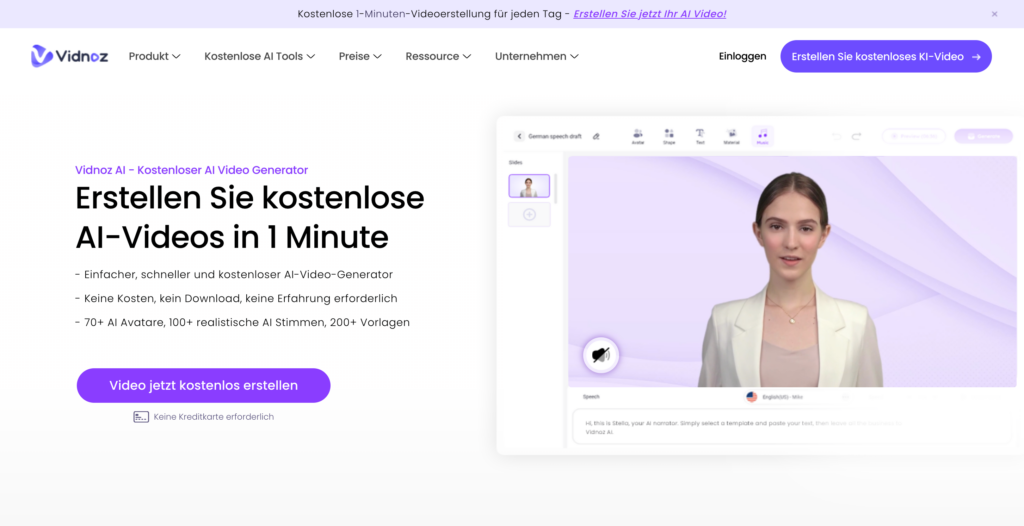This screenshot has height=526, width=1024.
Task: Click the Vidnoz AI - Kostenloser AI Video Generator text
Action: (191, 170)
